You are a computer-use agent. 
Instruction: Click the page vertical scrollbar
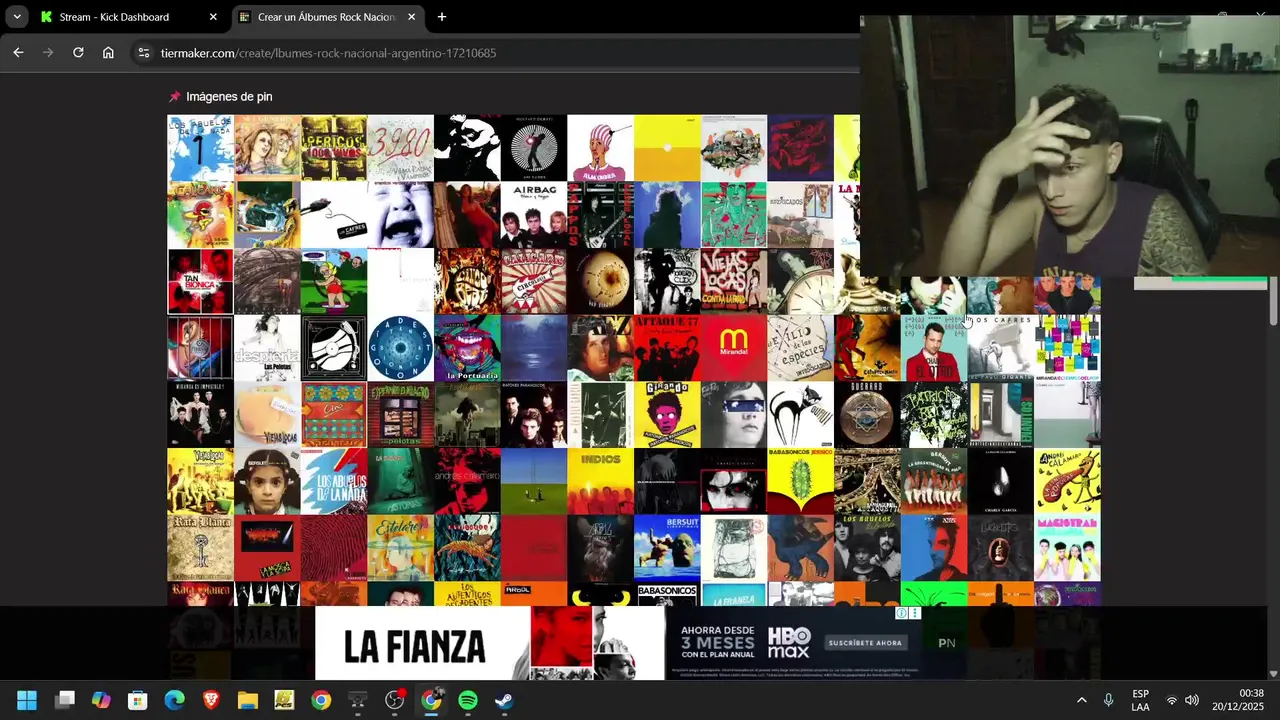(1274, 300)
